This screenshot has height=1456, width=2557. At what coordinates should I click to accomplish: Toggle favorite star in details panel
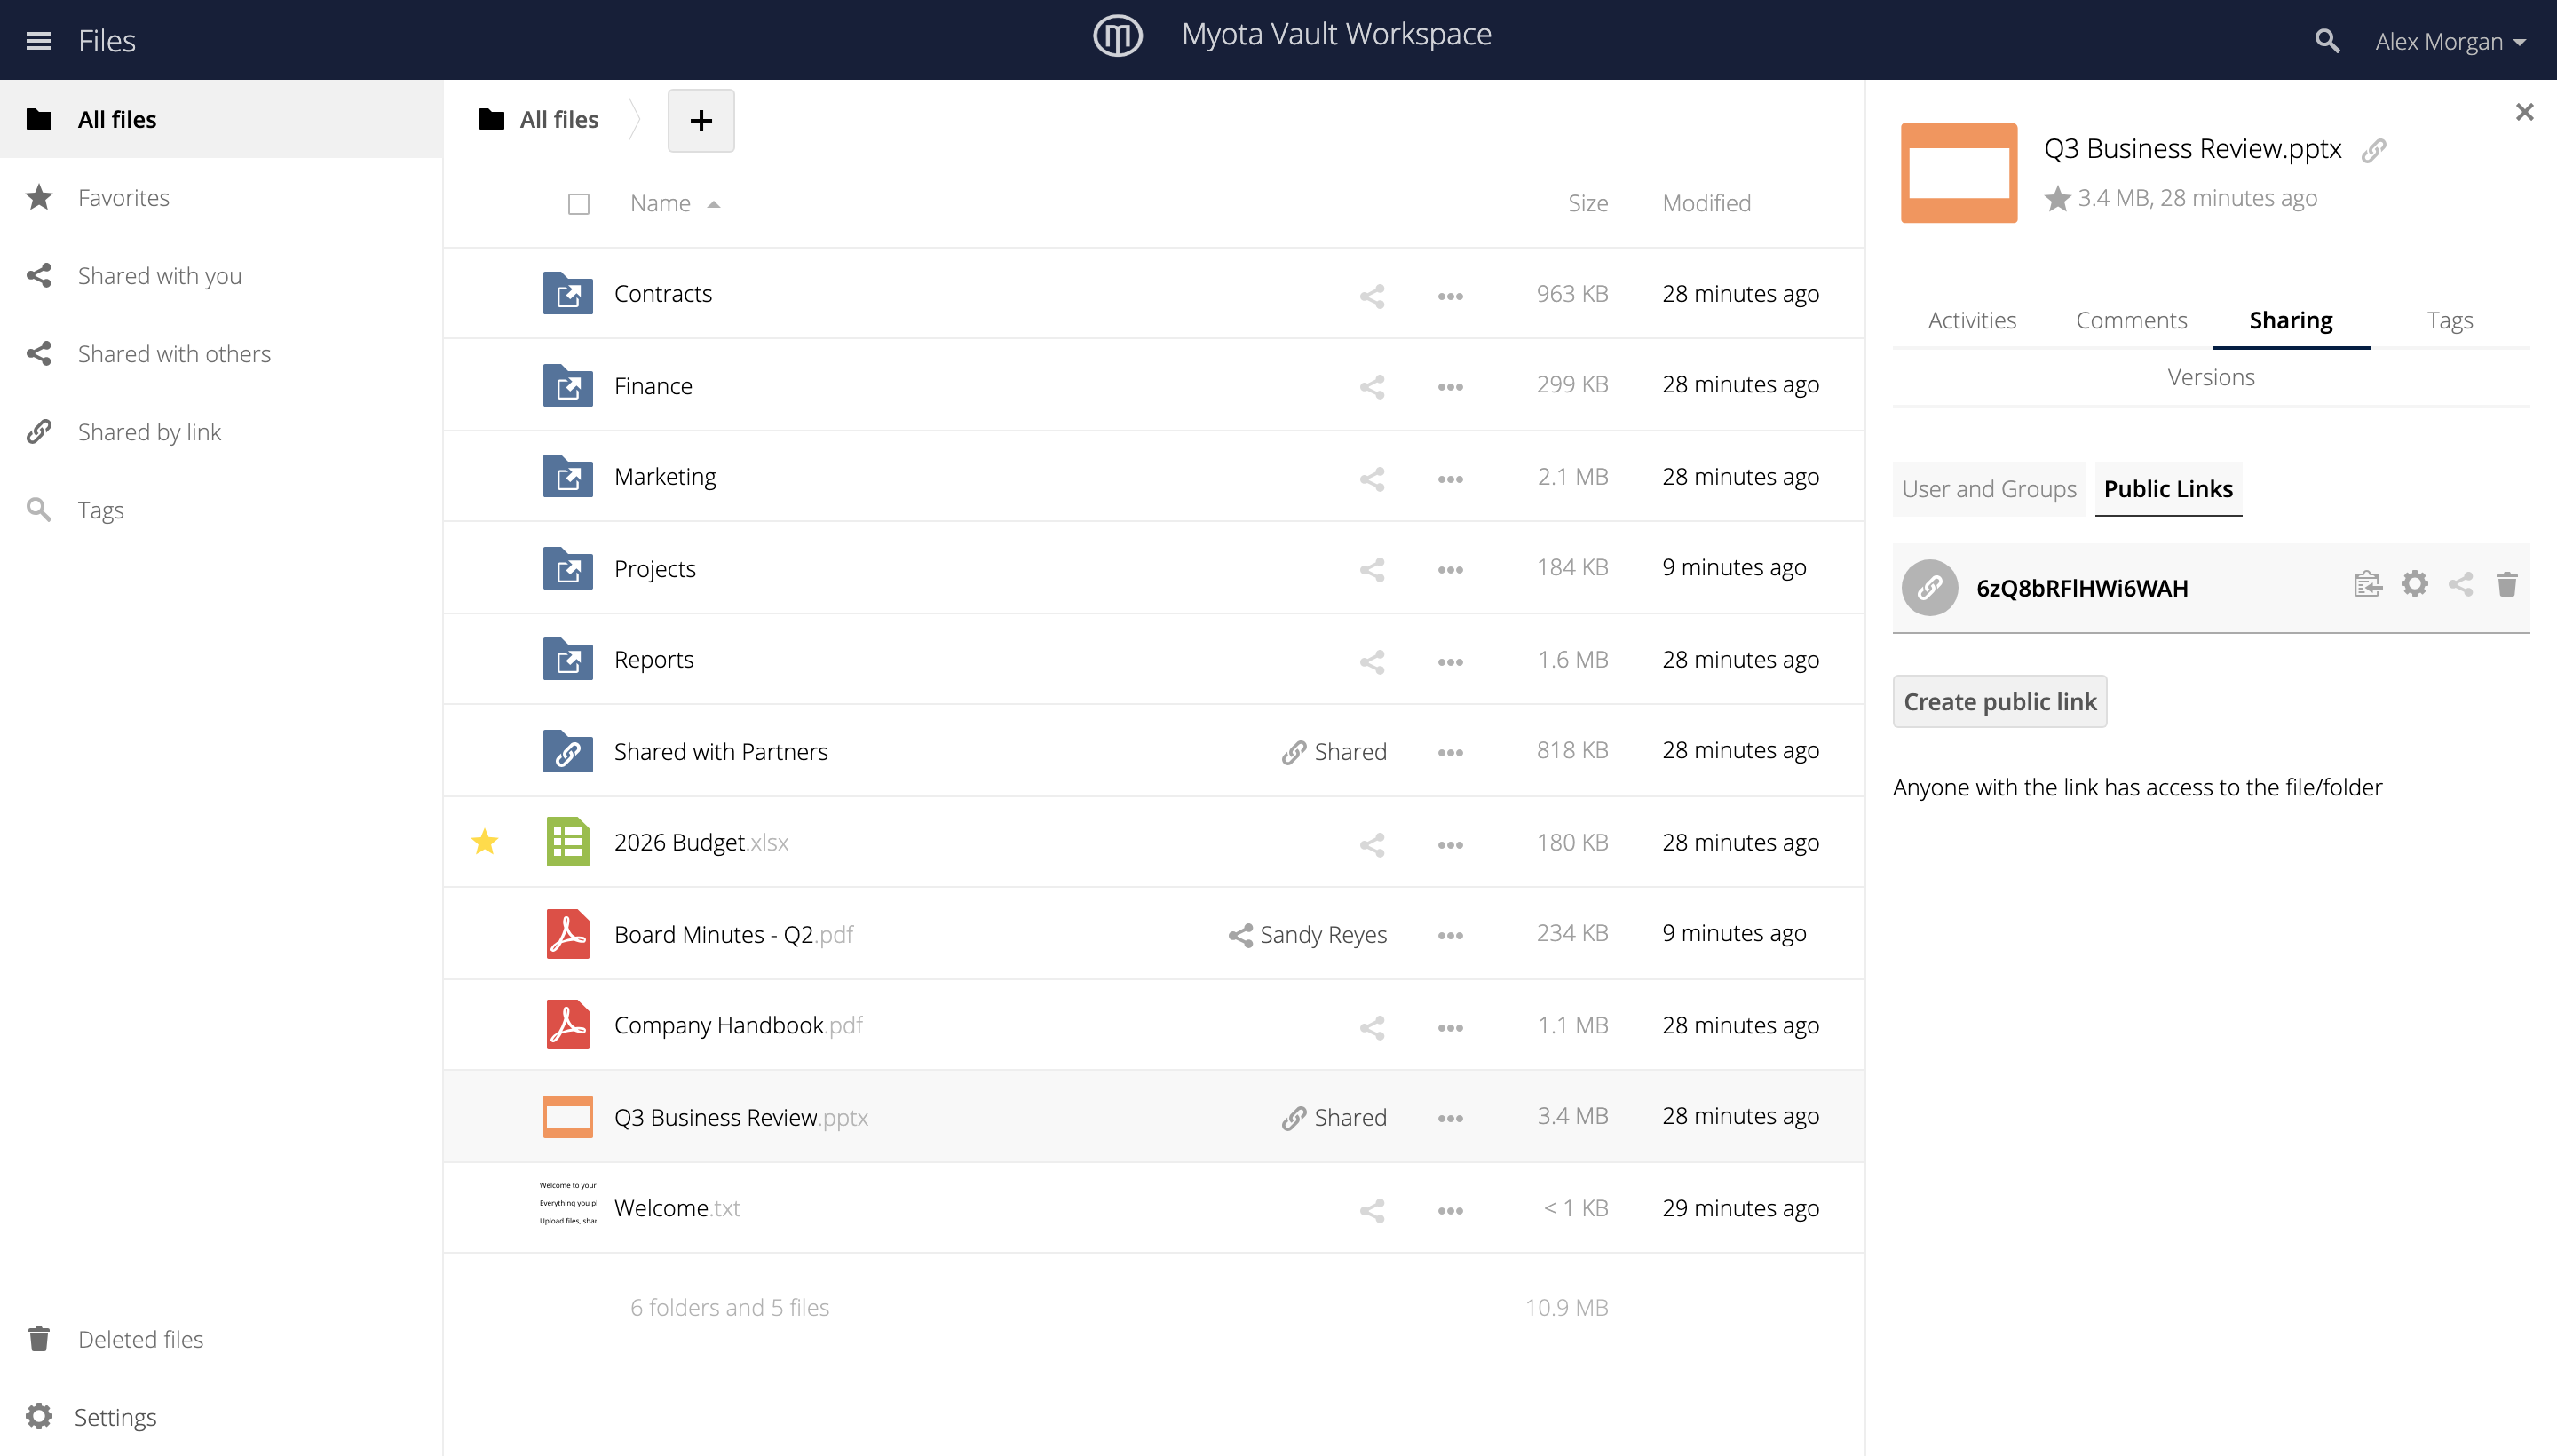(2057, 199)
